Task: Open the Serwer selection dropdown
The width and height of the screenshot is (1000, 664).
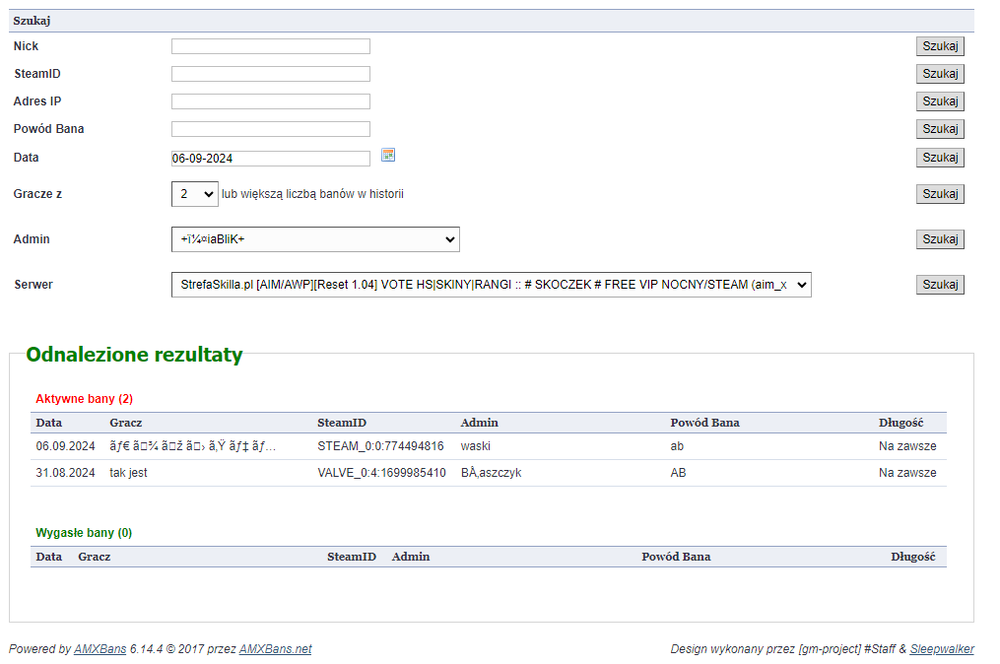Action: click(x=491, y=284)
